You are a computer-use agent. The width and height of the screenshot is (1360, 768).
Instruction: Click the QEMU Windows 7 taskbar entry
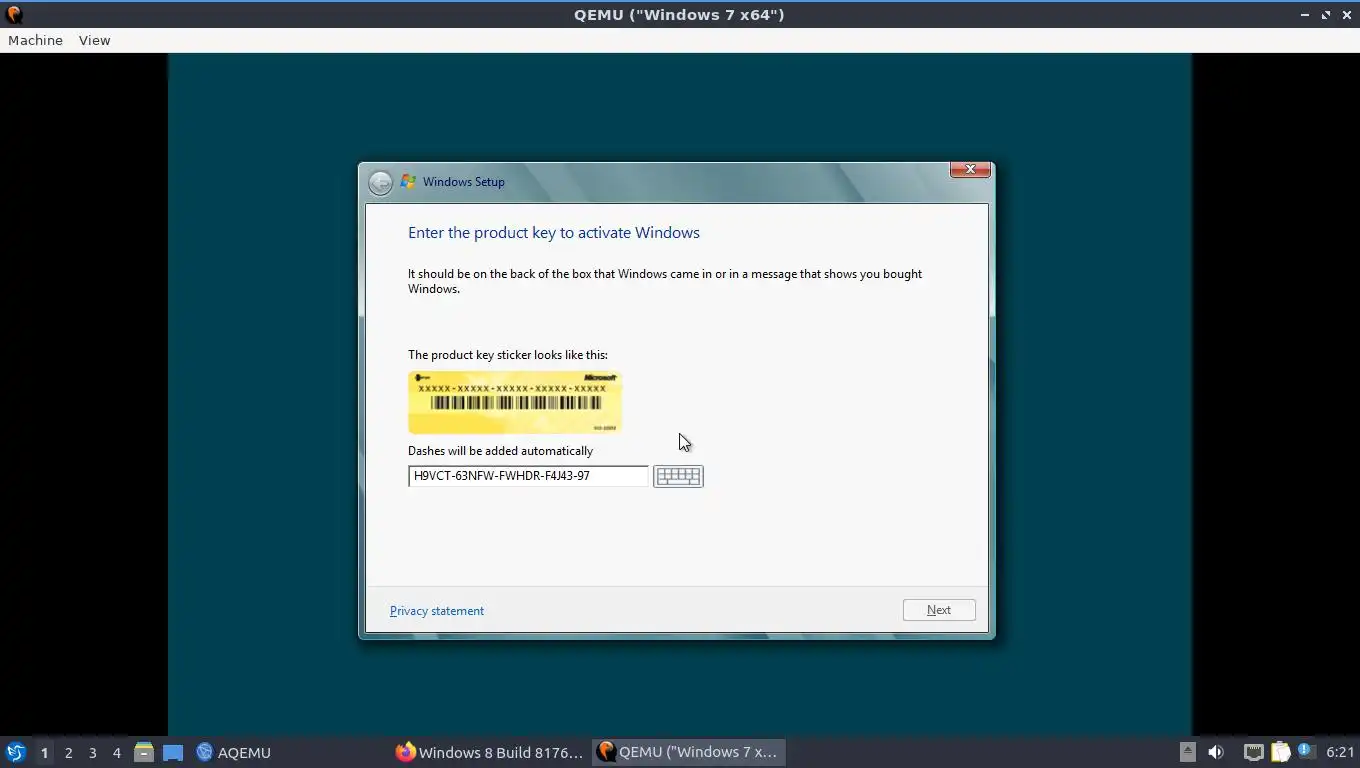click(688, 752)
